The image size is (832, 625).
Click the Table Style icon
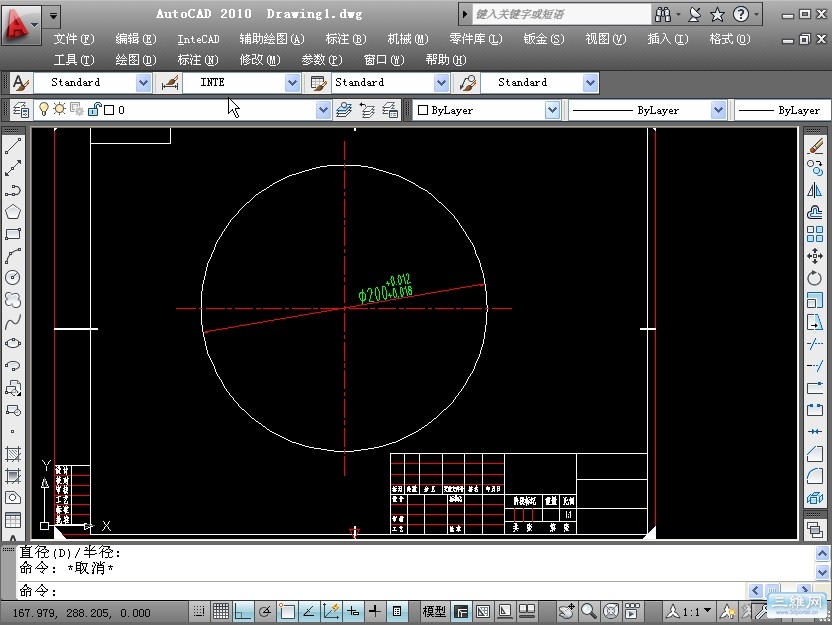pos(318,83)
